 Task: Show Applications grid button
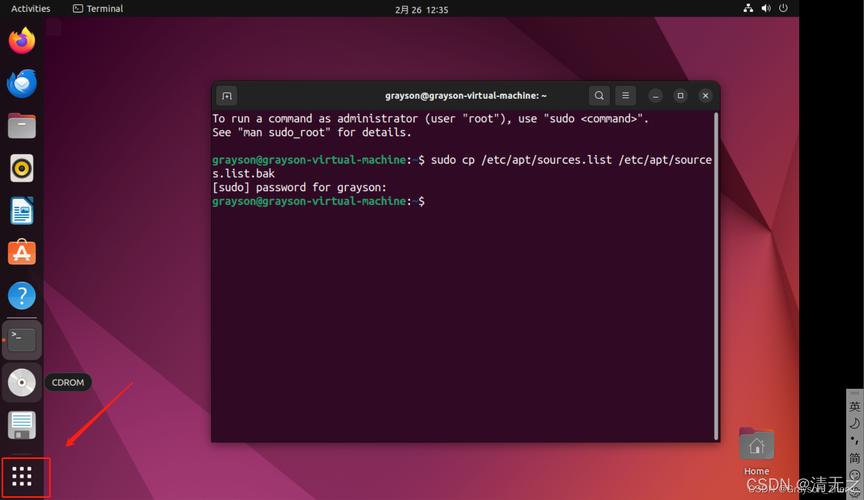pyautogui.click(x=22, y=476)
